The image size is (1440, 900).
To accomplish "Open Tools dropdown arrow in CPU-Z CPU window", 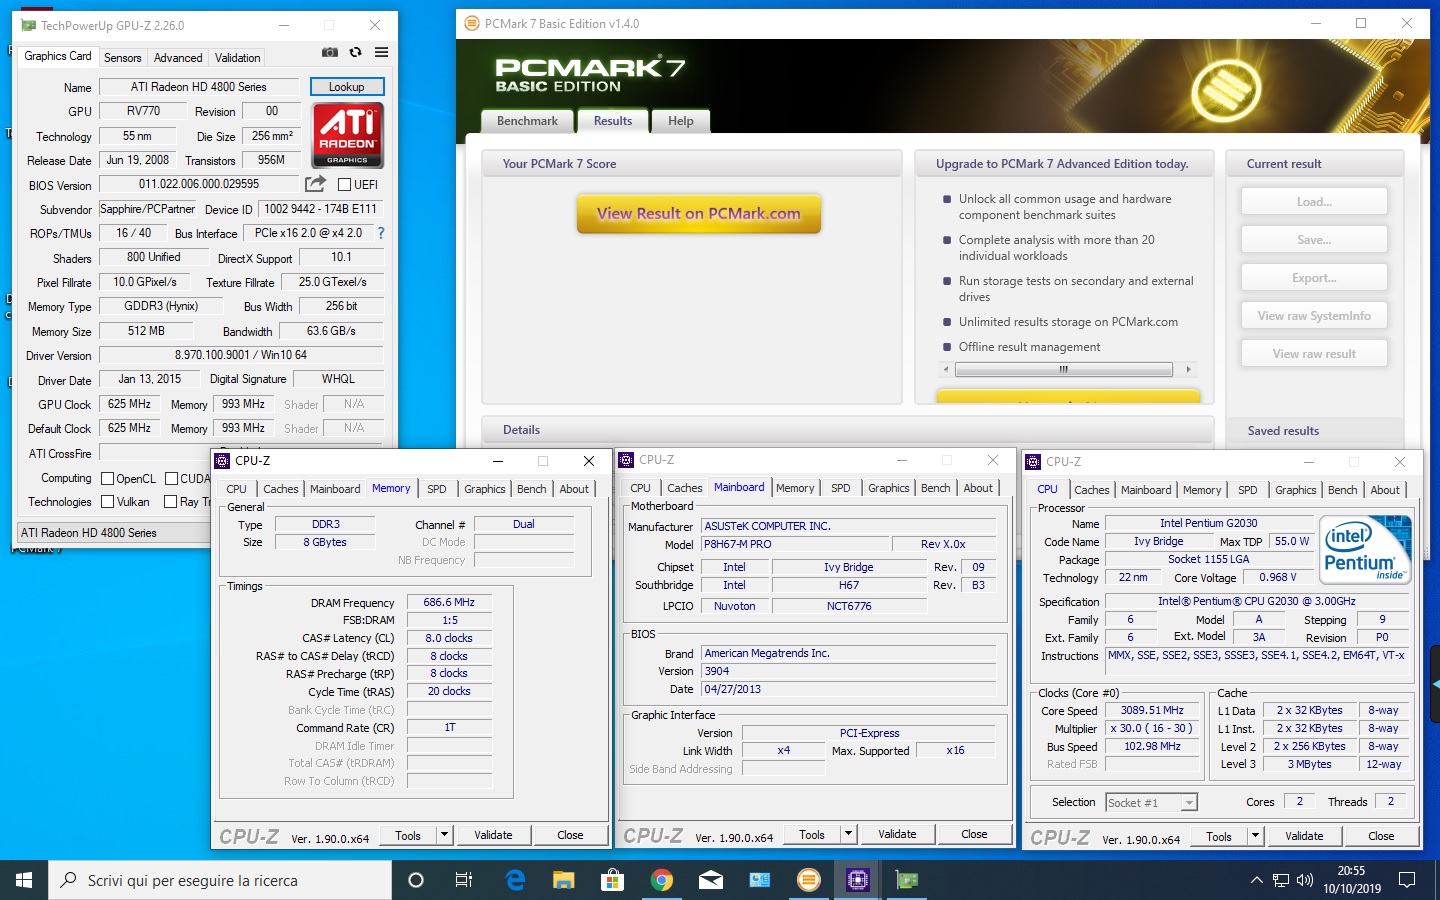I will [x=1256, y=835].
